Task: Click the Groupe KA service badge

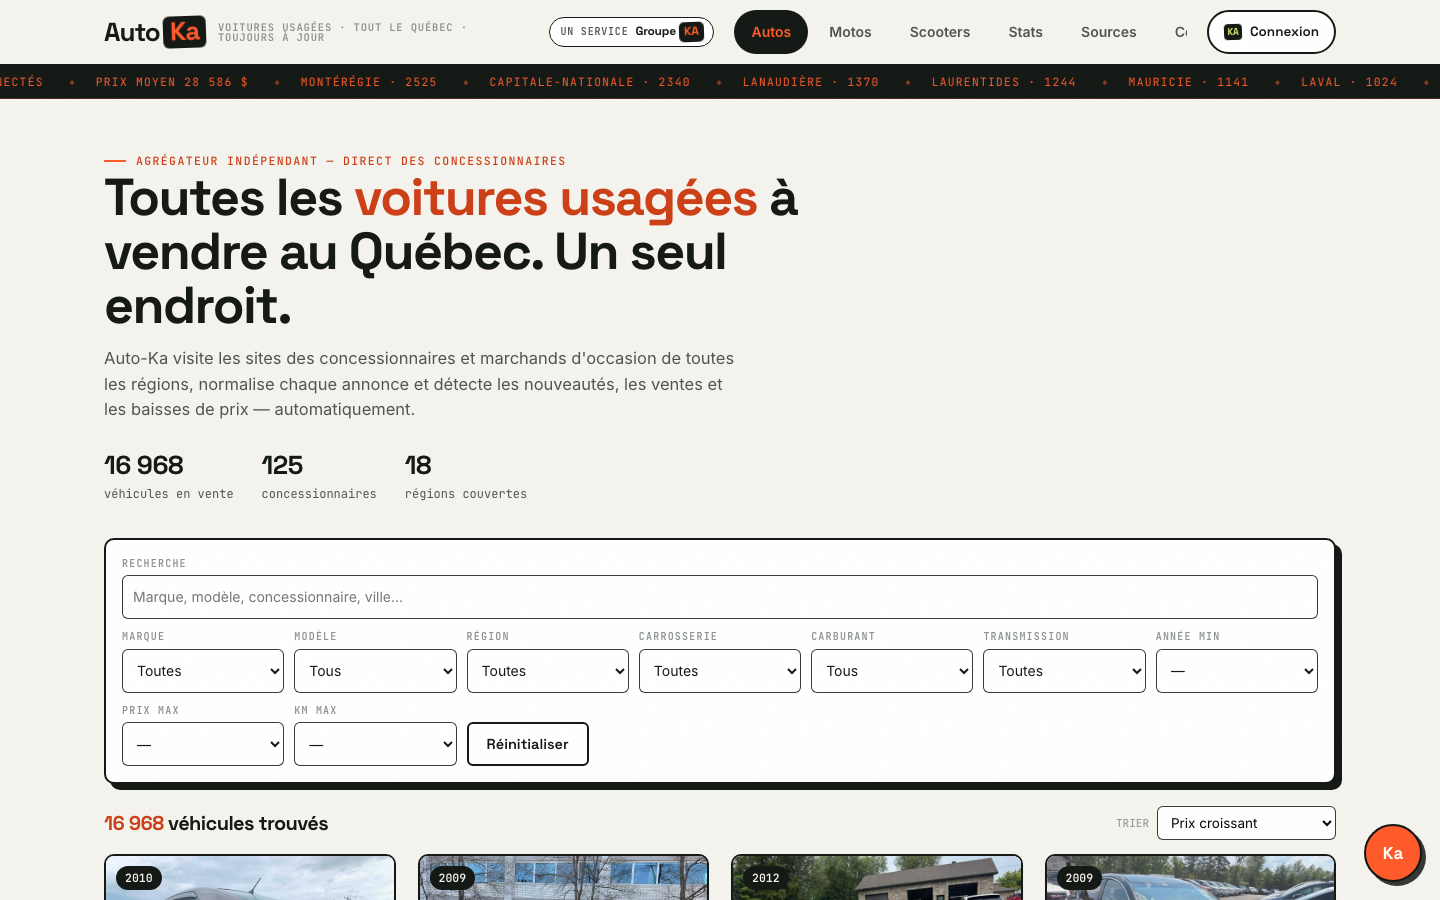Action: tap(631, 32)
